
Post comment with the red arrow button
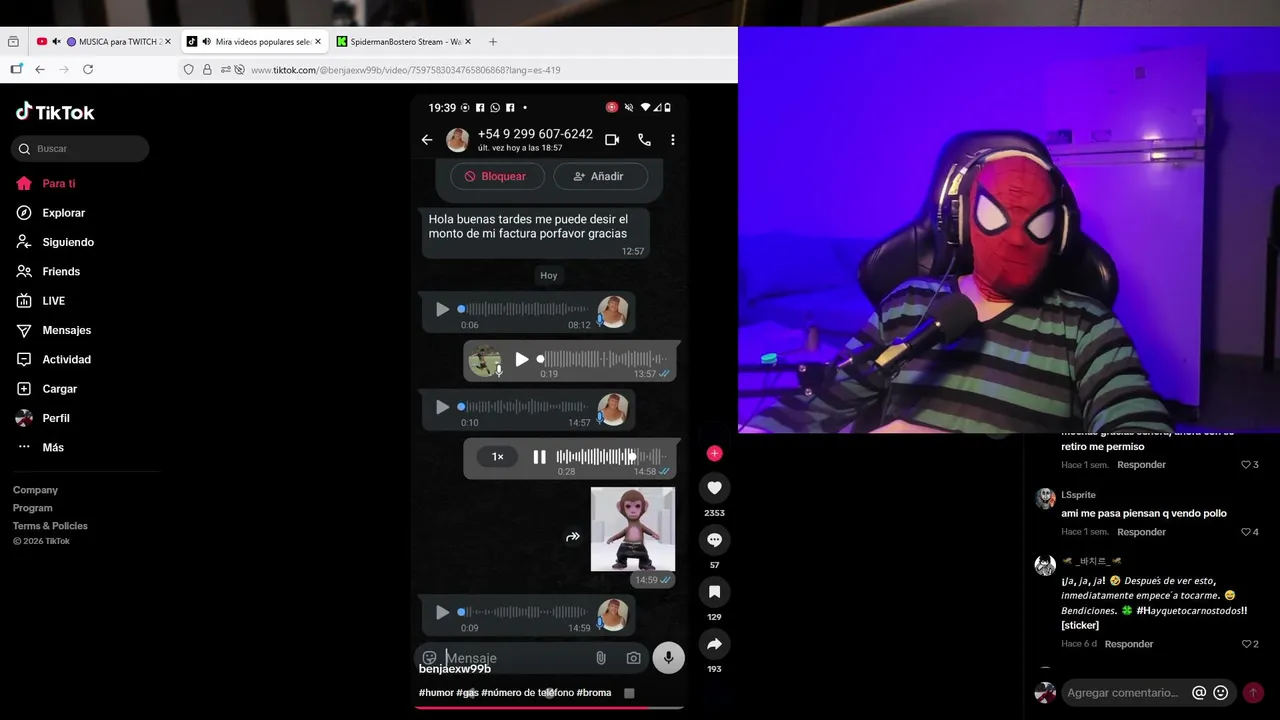pyautogui.click(x=1253, y=693)
